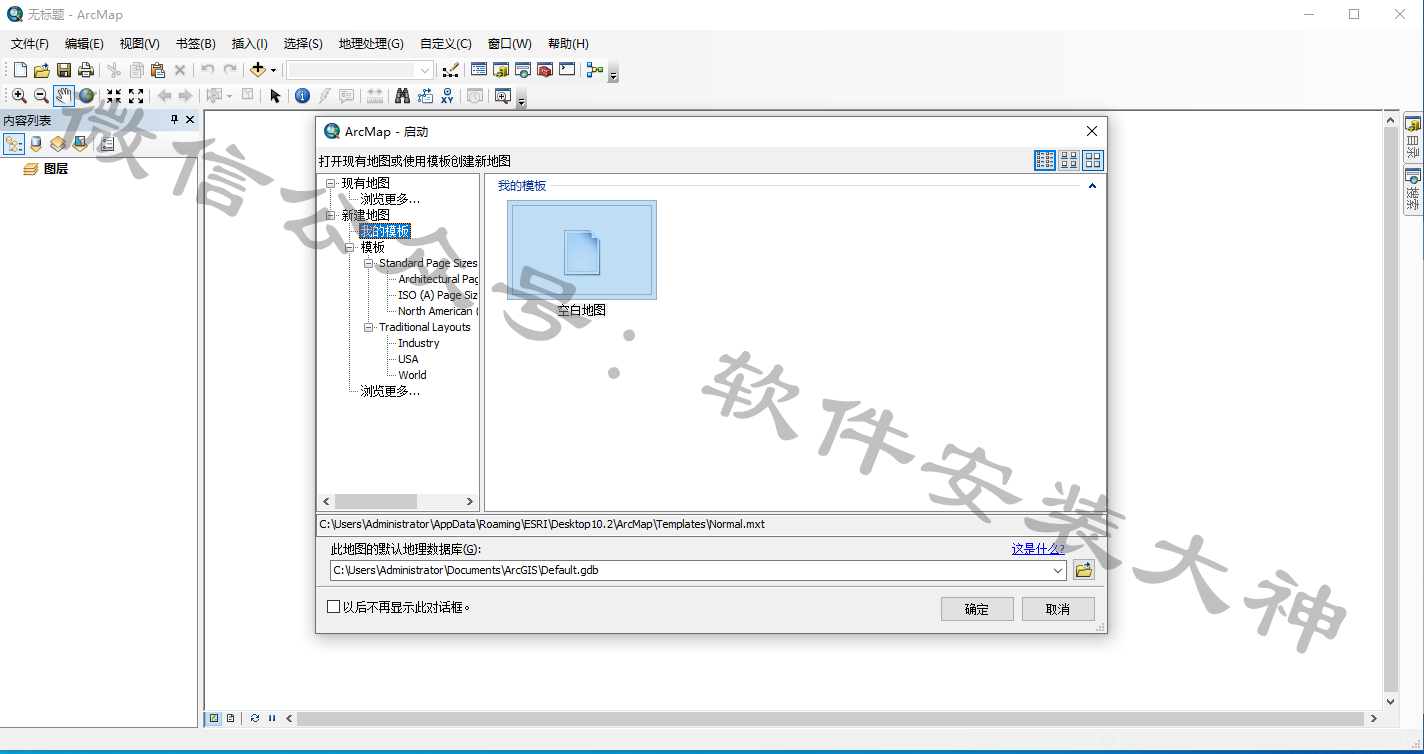Image resolution: width=1424 pixels, height=754 pixels.
Task: Click the Save icon in toolbar
Action: click(64, 70)
